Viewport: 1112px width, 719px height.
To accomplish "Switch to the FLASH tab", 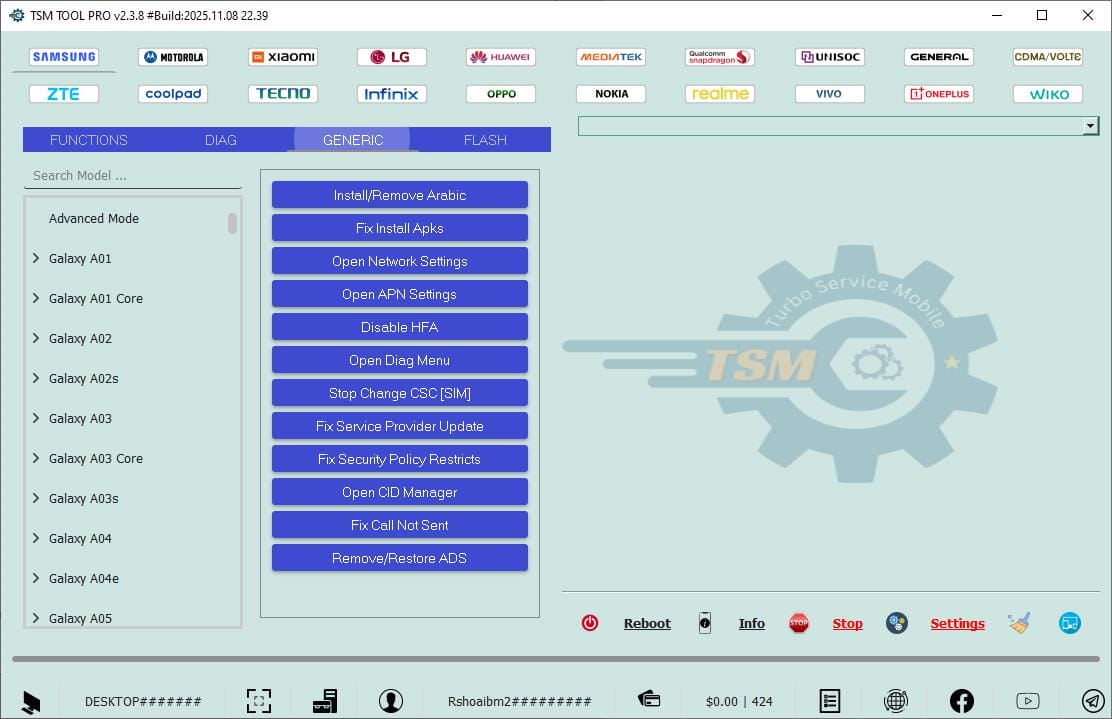I will [x=483, y=139].
